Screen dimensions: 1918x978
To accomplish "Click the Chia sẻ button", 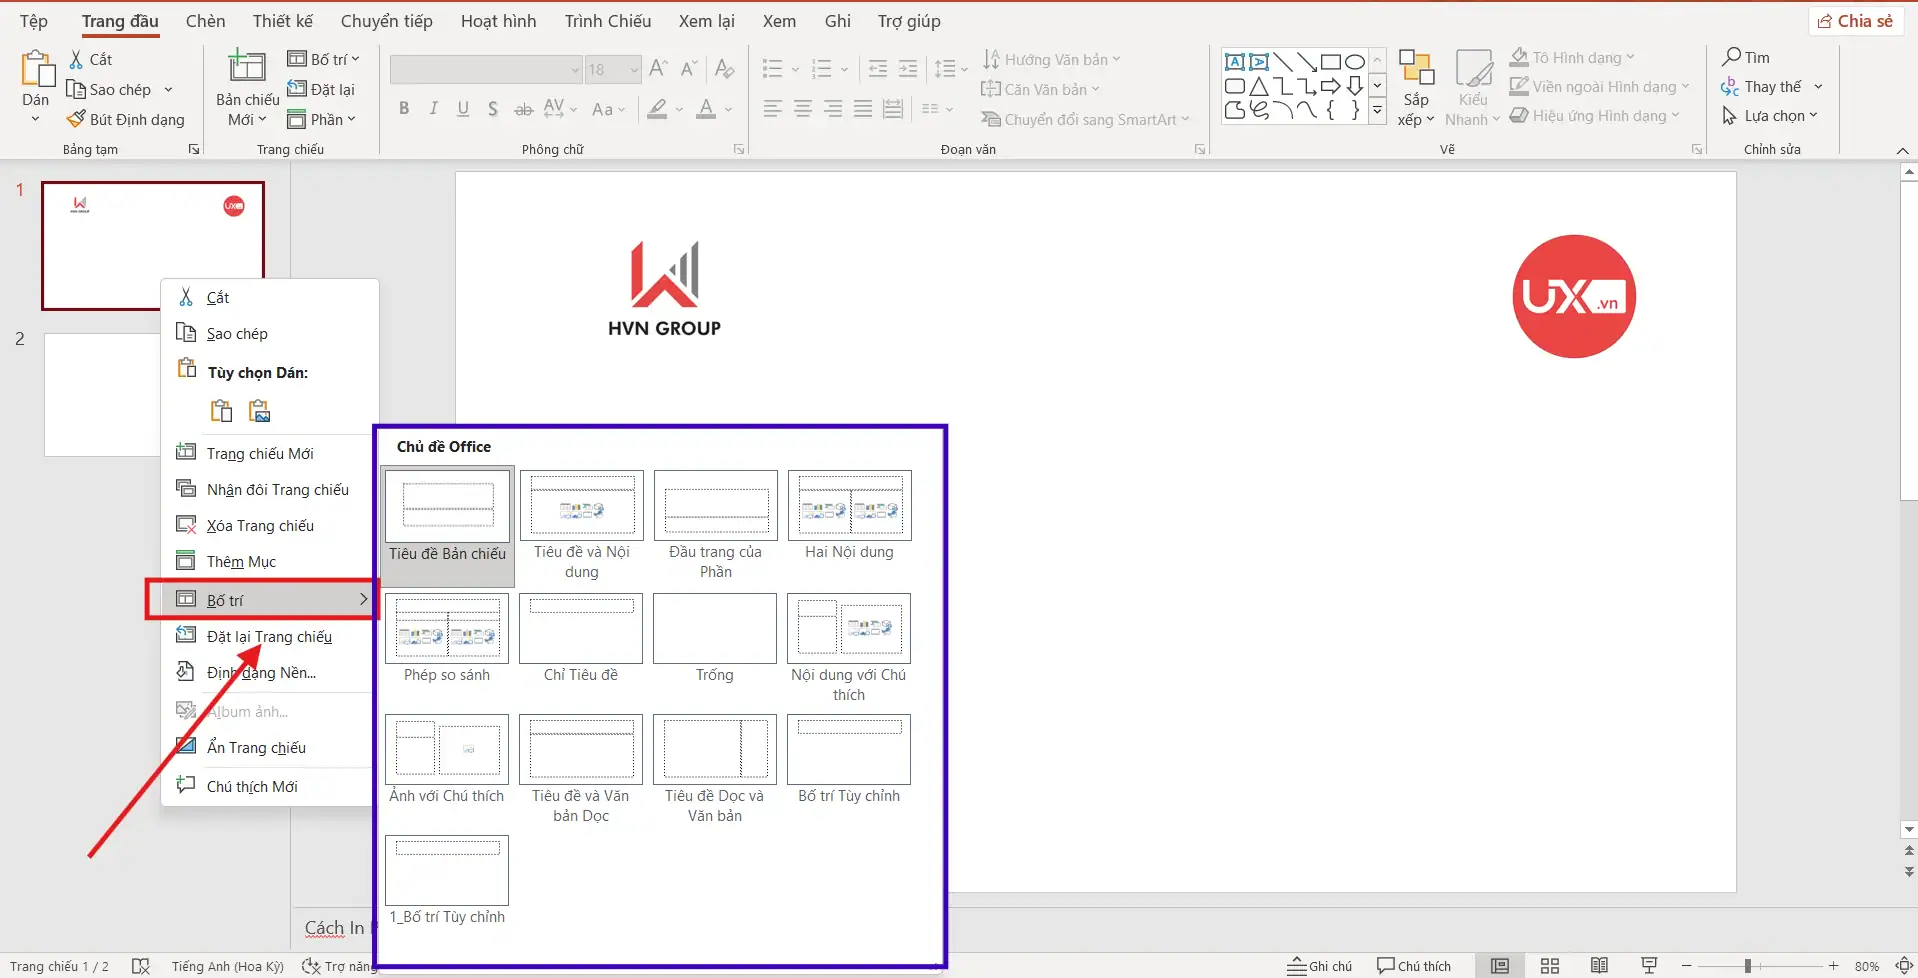I will point(1855,20).
